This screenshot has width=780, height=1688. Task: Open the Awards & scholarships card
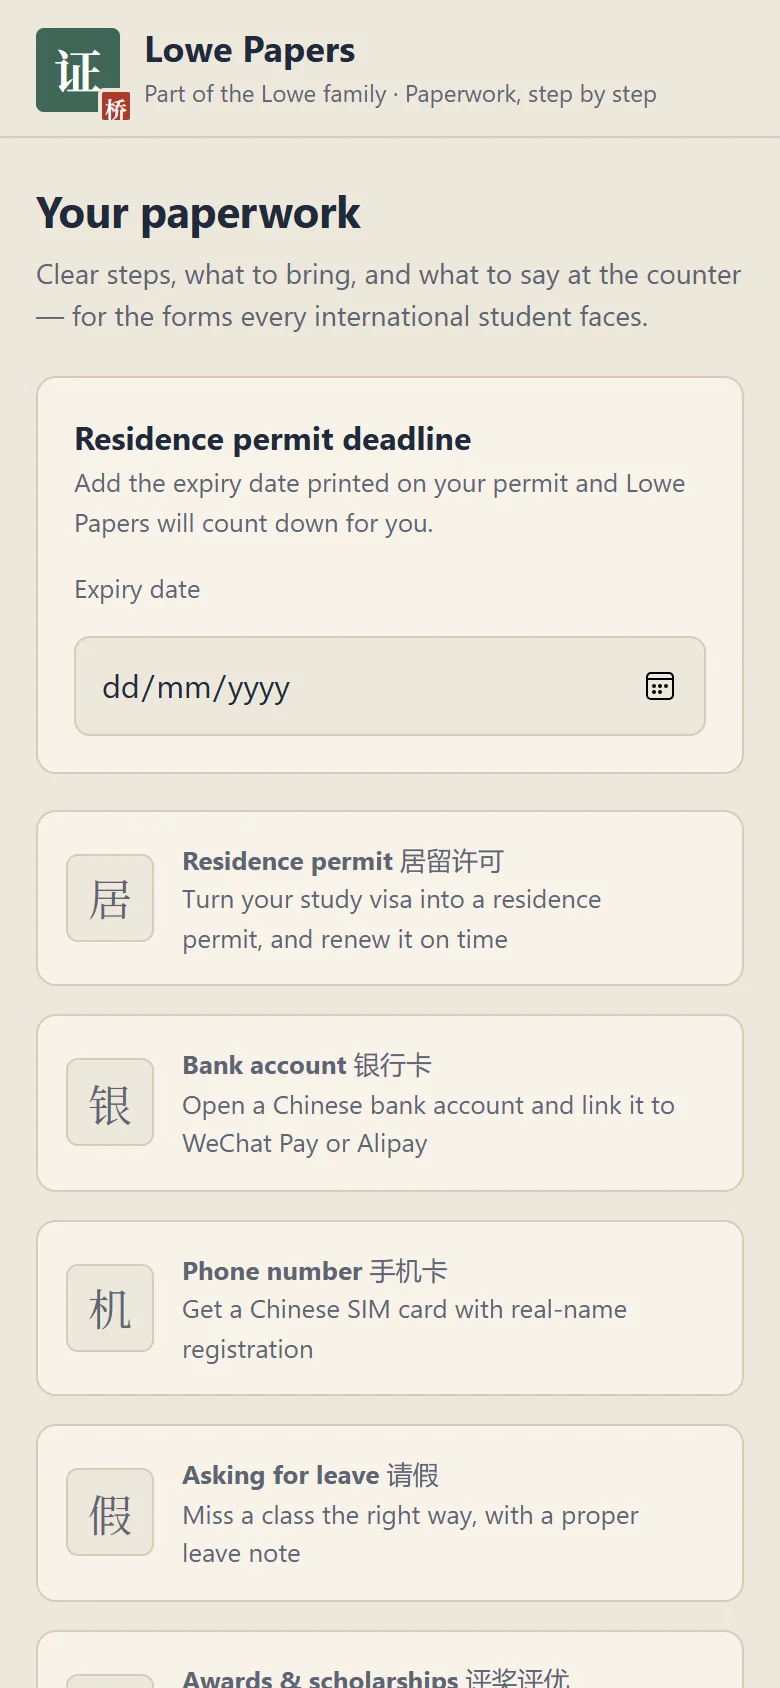(390, 1660)
